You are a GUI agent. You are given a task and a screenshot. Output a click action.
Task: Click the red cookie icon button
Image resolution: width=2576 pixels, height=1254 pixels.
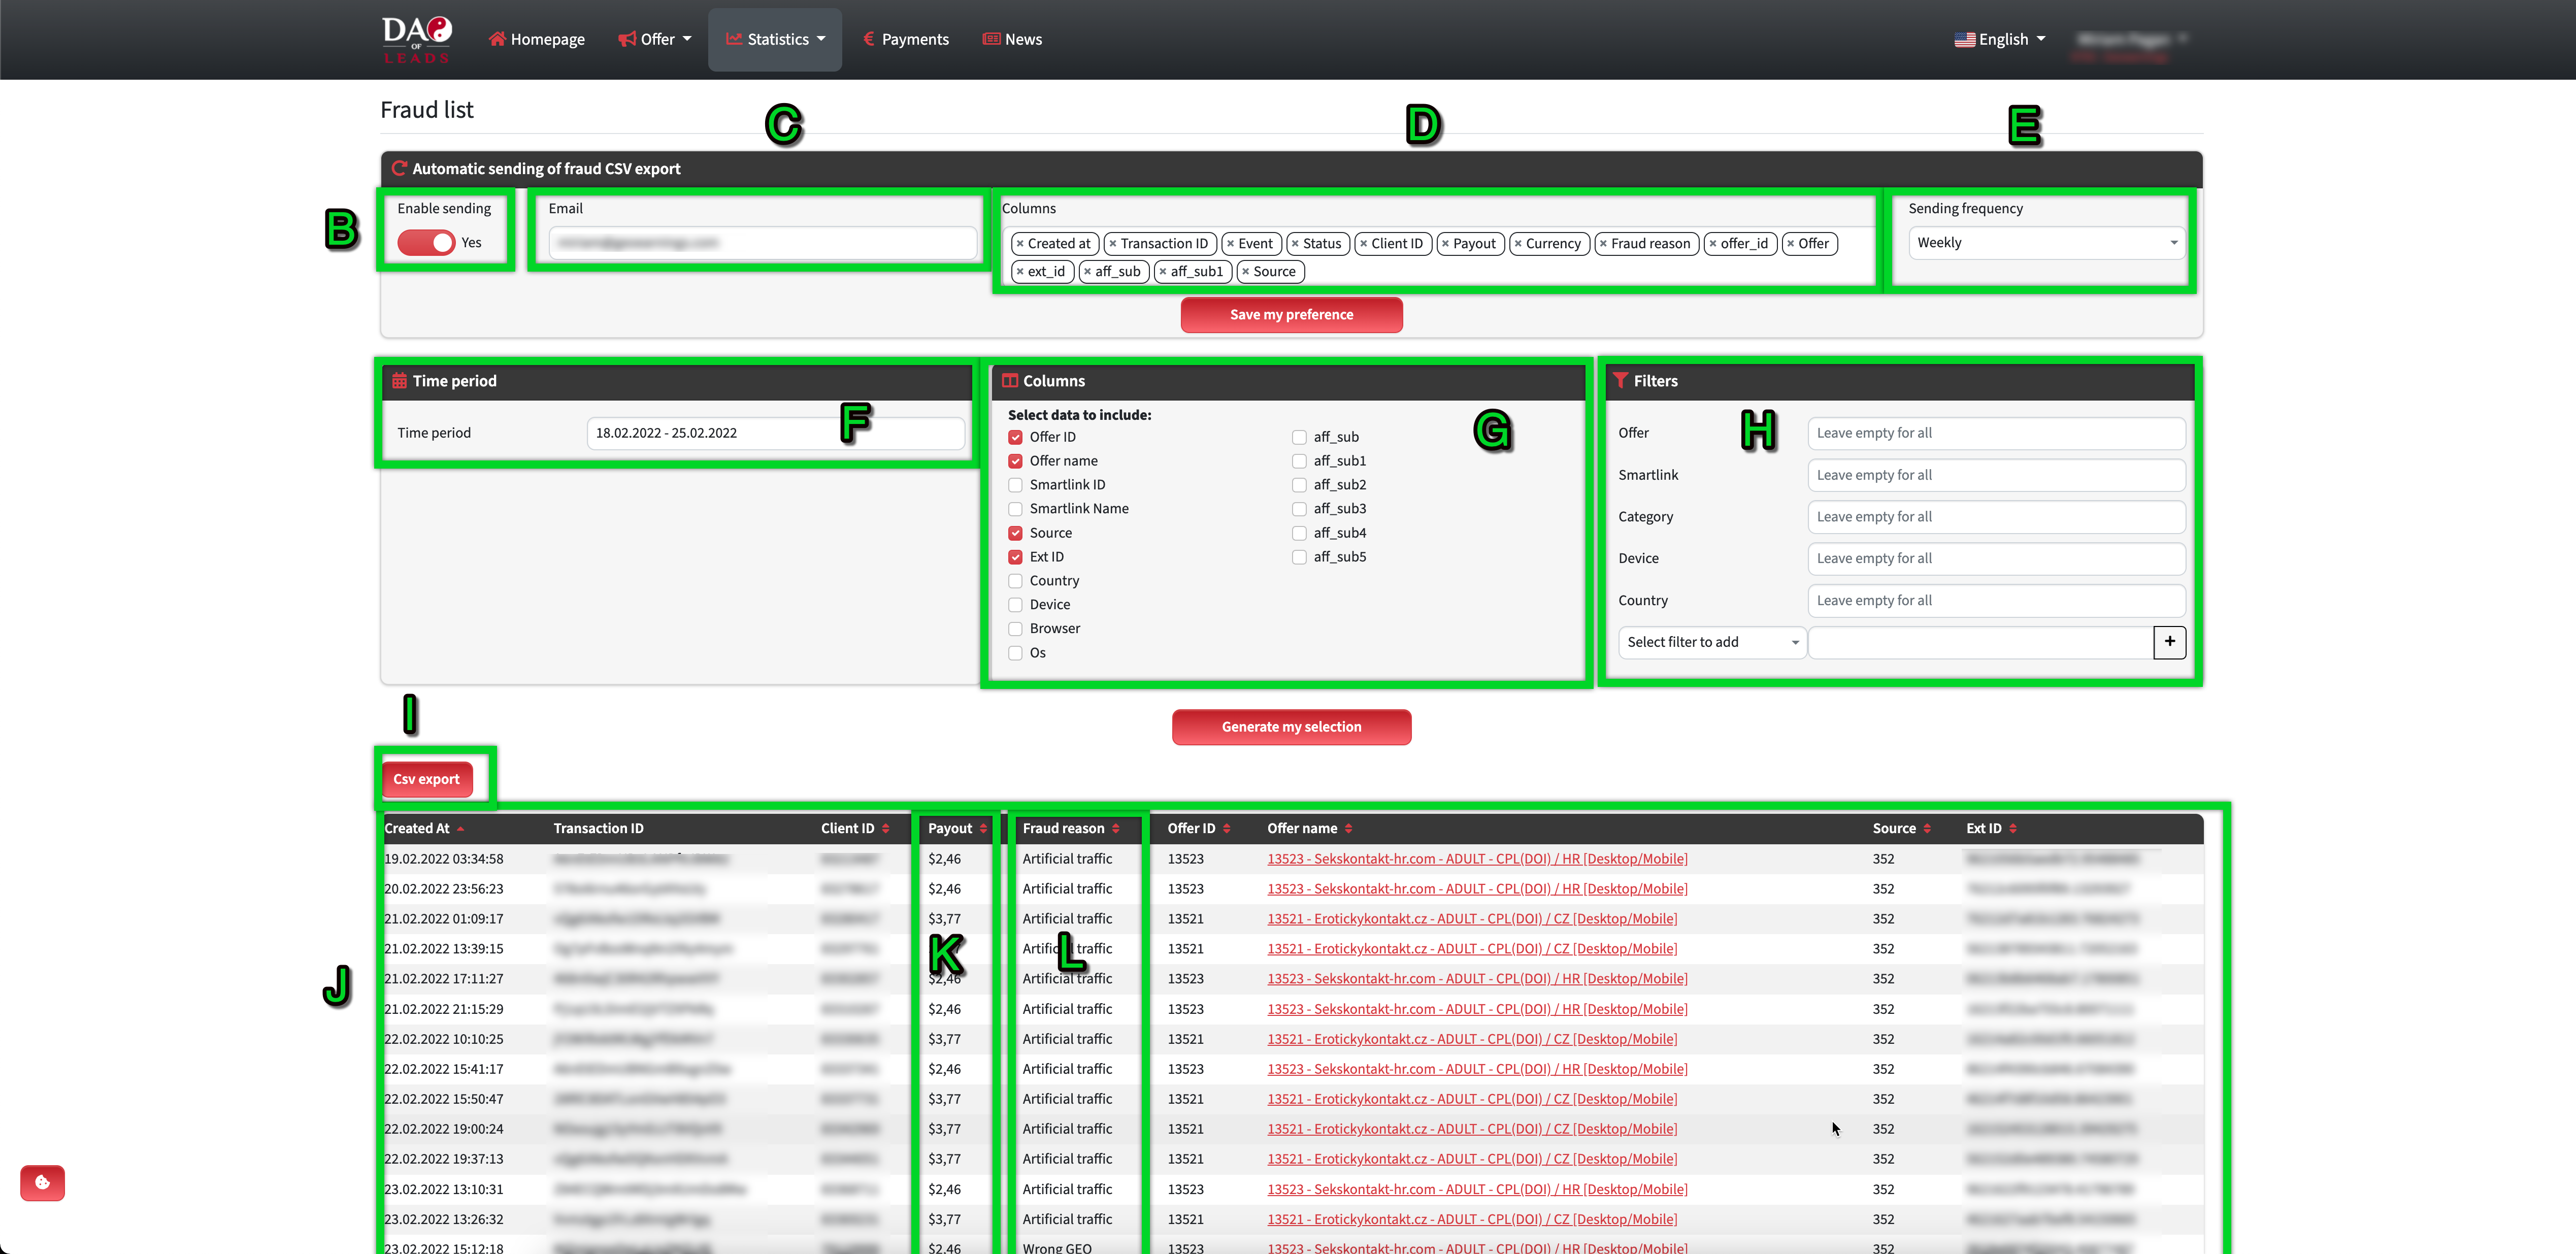pos(42,1183)
